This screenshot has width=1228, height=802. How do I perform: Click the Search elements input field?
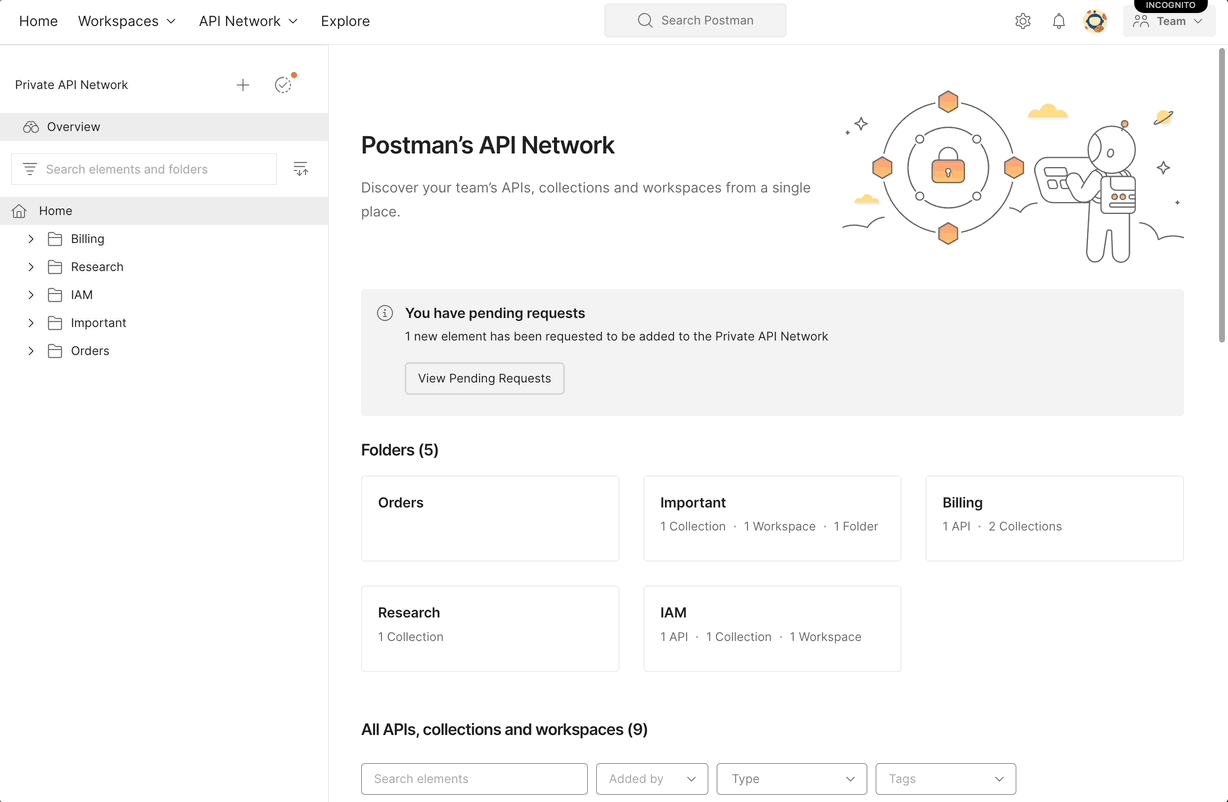(x=474, y=778)
